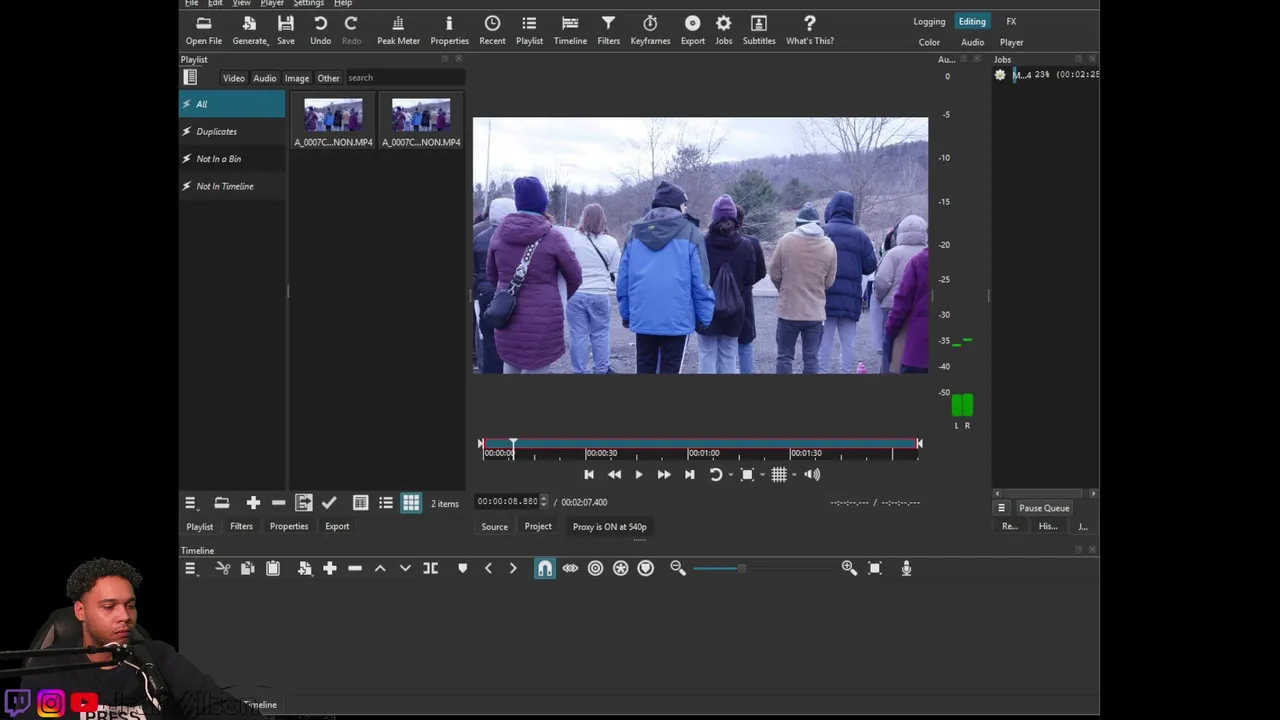Filter playlist by Audio
Viewport: 1280px width, 720px height.
(264, 78)
